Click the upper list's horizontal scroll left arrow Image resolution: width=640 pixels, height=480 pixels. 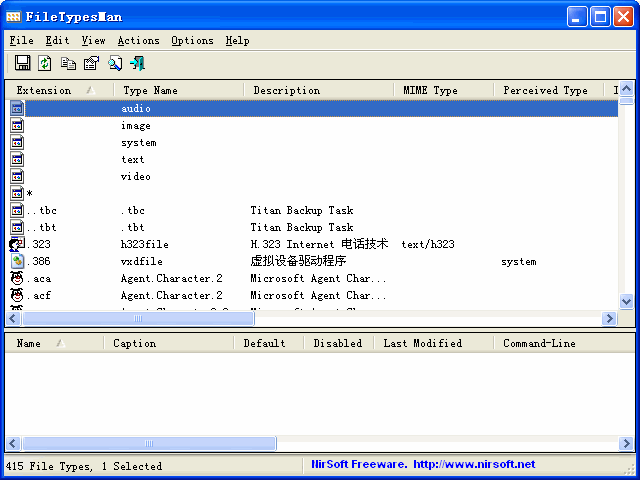(13, 318)
